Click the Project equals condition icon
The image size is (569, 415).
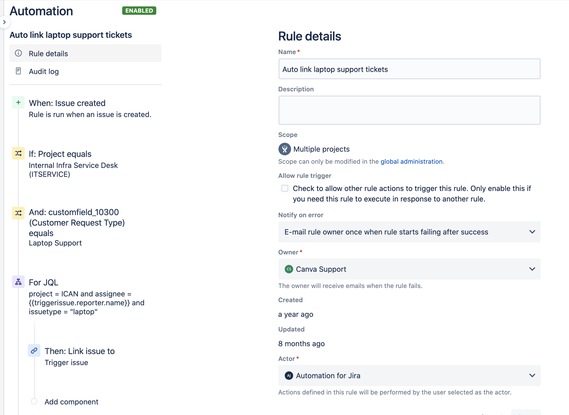pyautogui.click(x=18, y=153)
